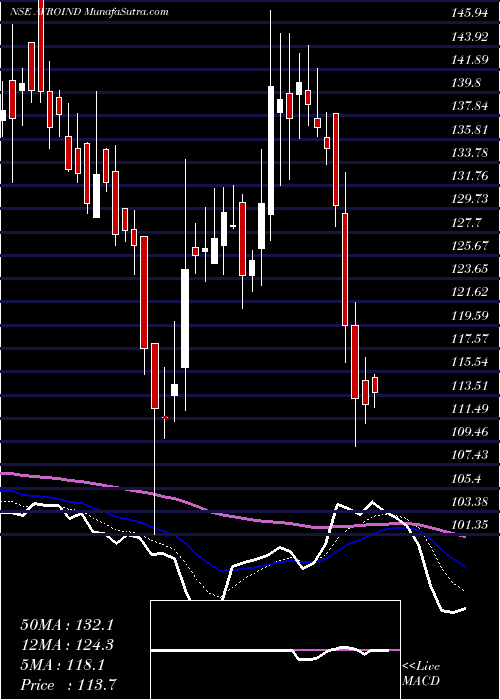
Task: Click the 135.81 price axis label
Action: 469,129
